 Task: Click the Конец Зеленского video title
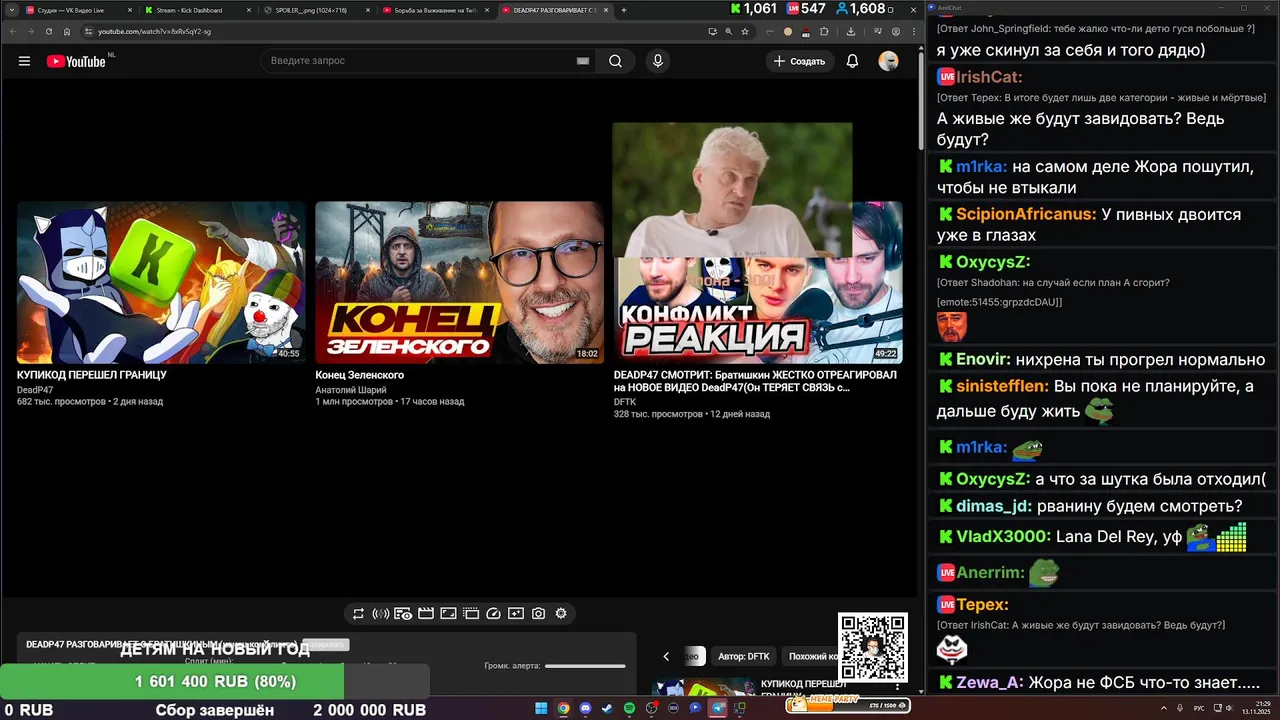pyautogui.click(x=359, y=375)
